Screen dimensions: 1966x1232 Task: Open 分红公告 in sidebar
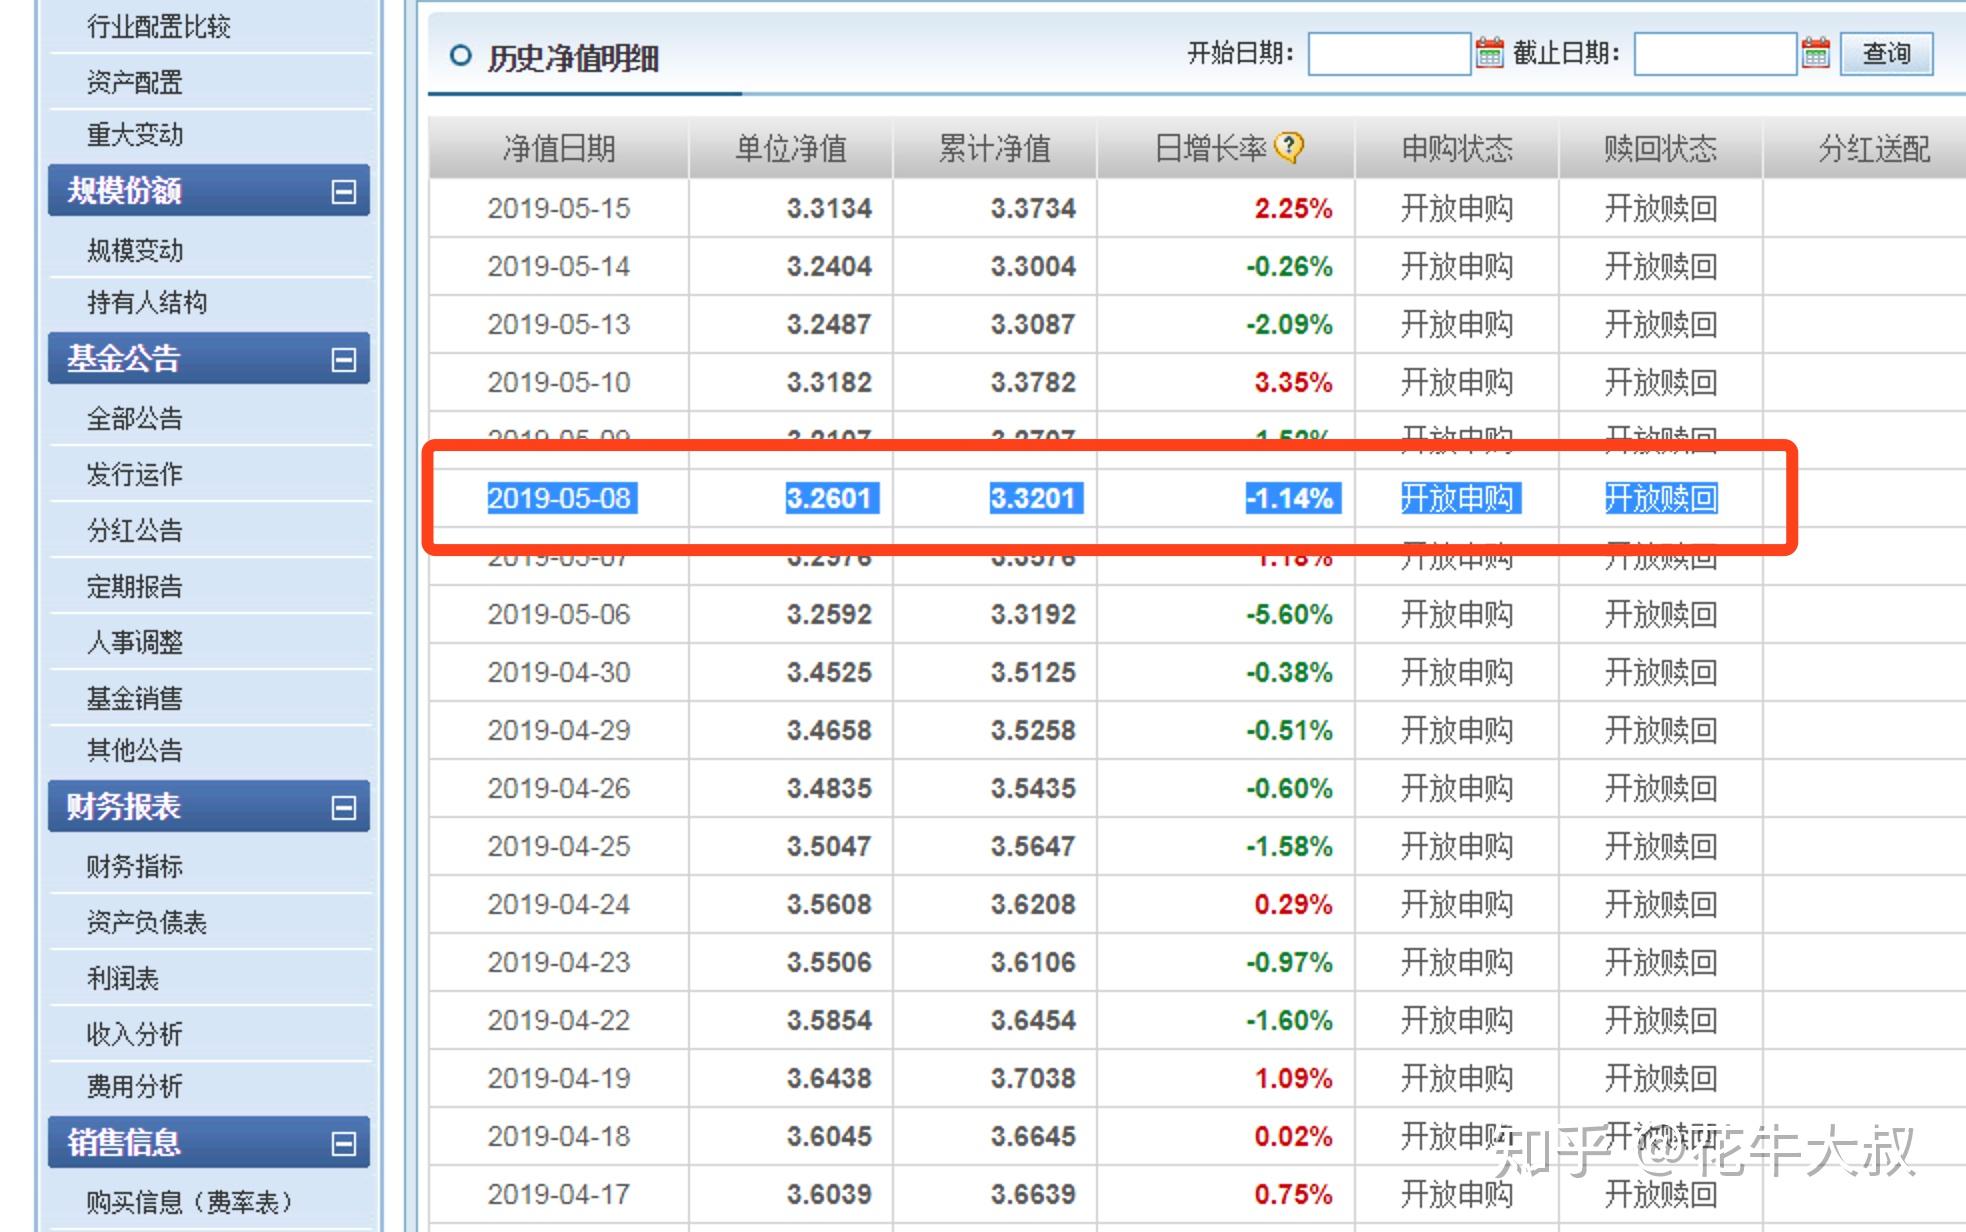point(135,530)
